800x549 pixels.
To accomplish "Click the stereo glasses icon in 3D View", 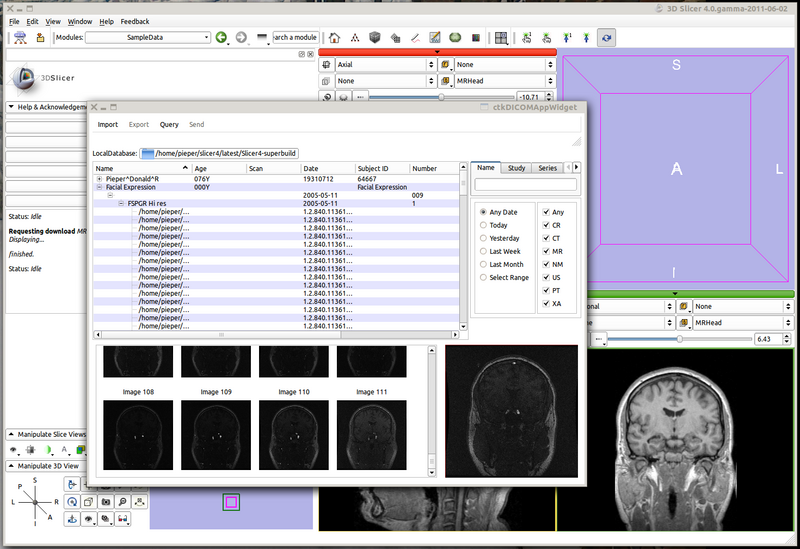I will [122, 519].
